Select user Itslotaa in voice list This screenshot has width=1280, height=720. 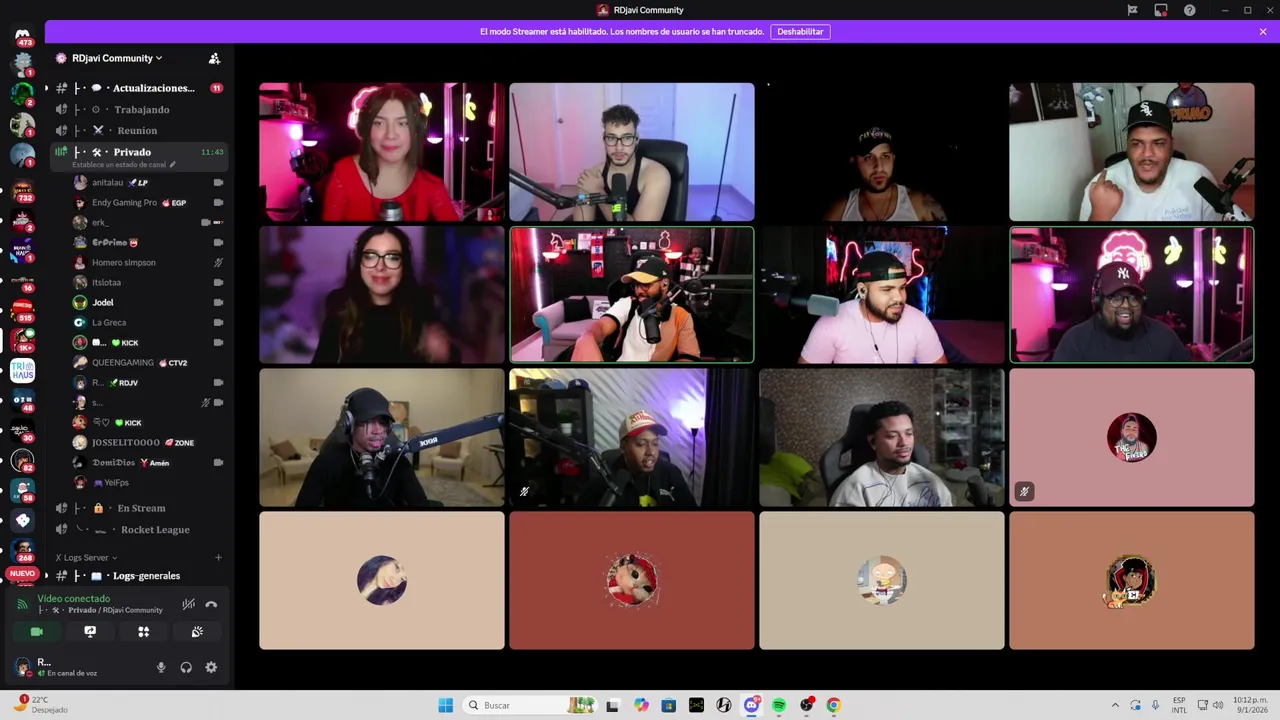[x=149, y=283]
